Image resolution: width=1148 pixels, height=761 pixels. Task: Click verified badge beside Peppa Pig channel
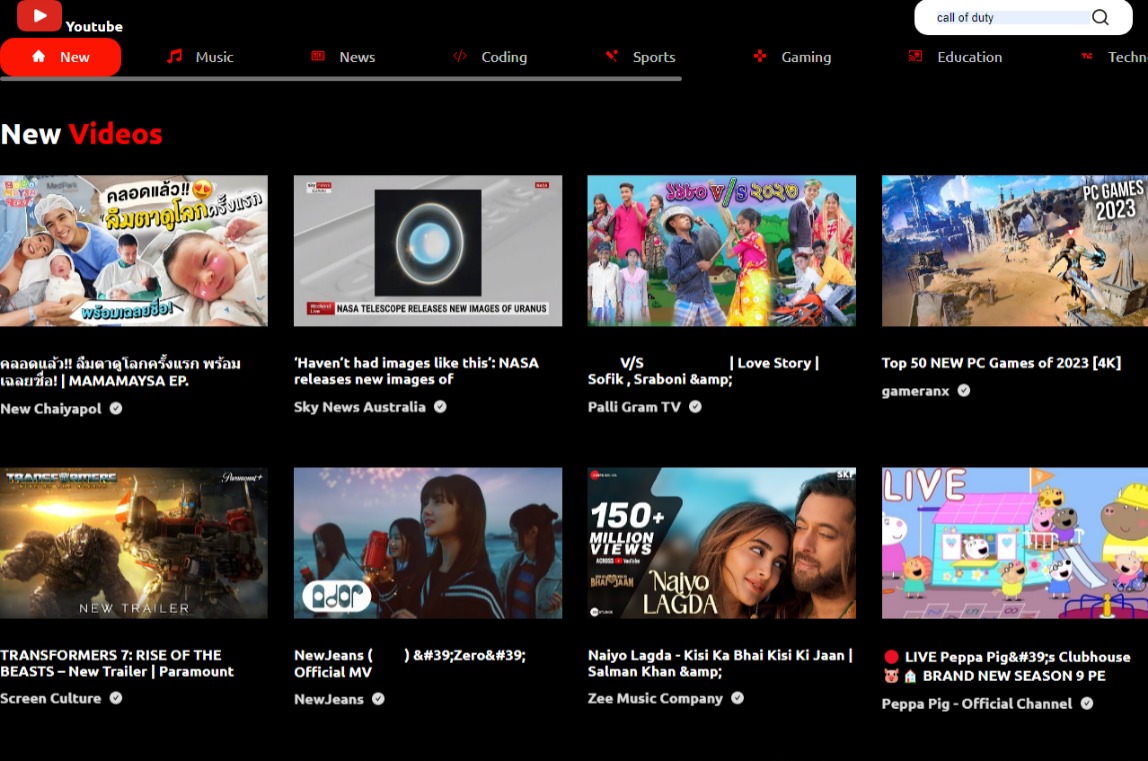[1087, 703]
